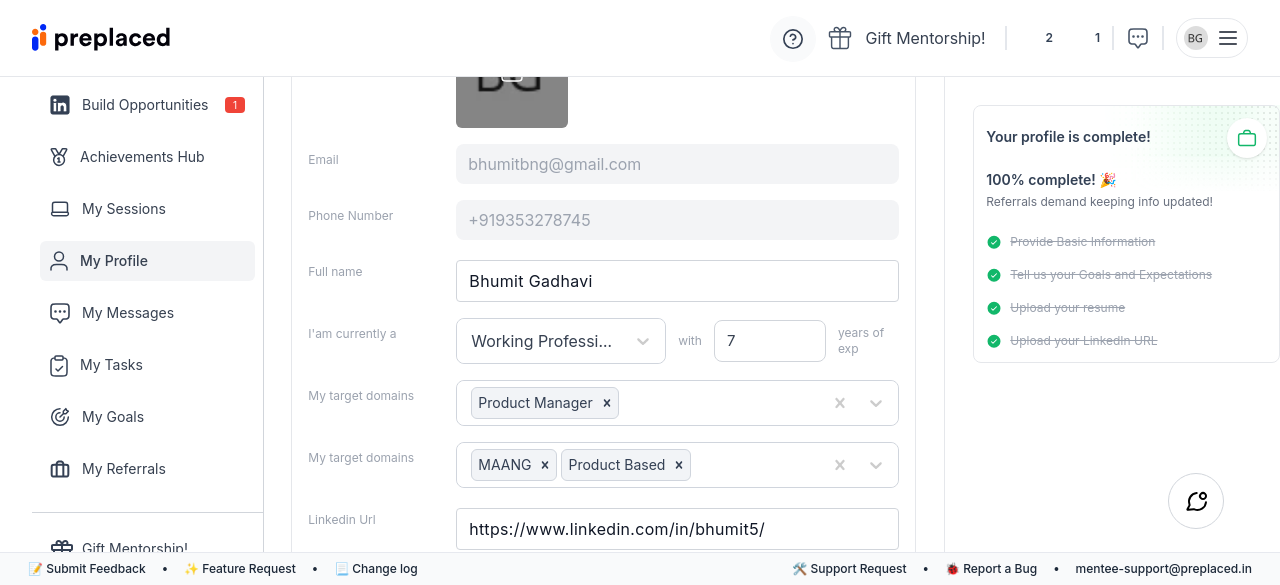Remove the Product Based tag
The height and width of the screenshot is (585, 1280).
click(x=678, y=465)
